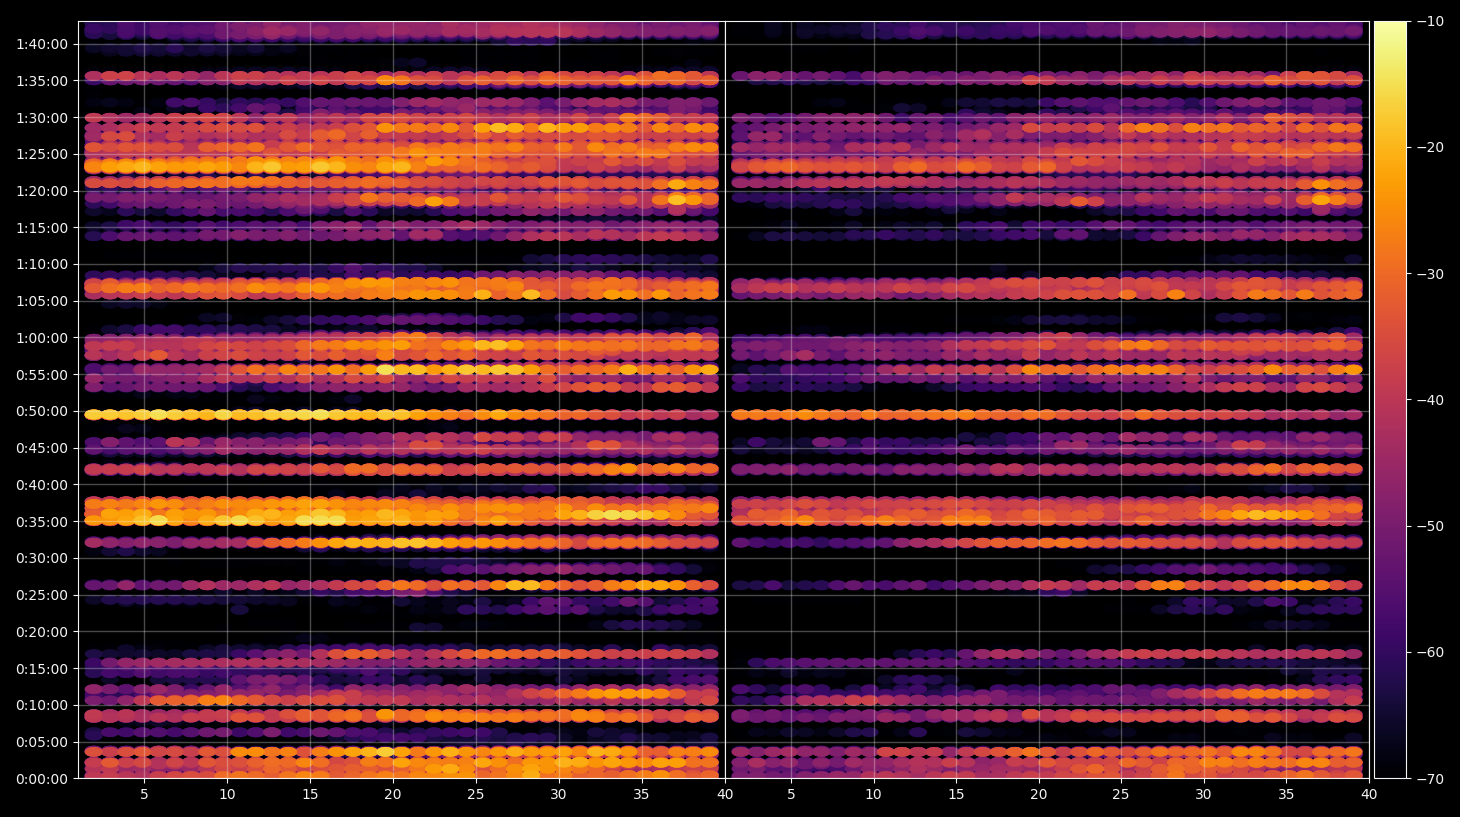Click the 0:55:00 time axis label
Image resolution: width=1460 pixels, height=817 pixels.
[x=42, y=375]
